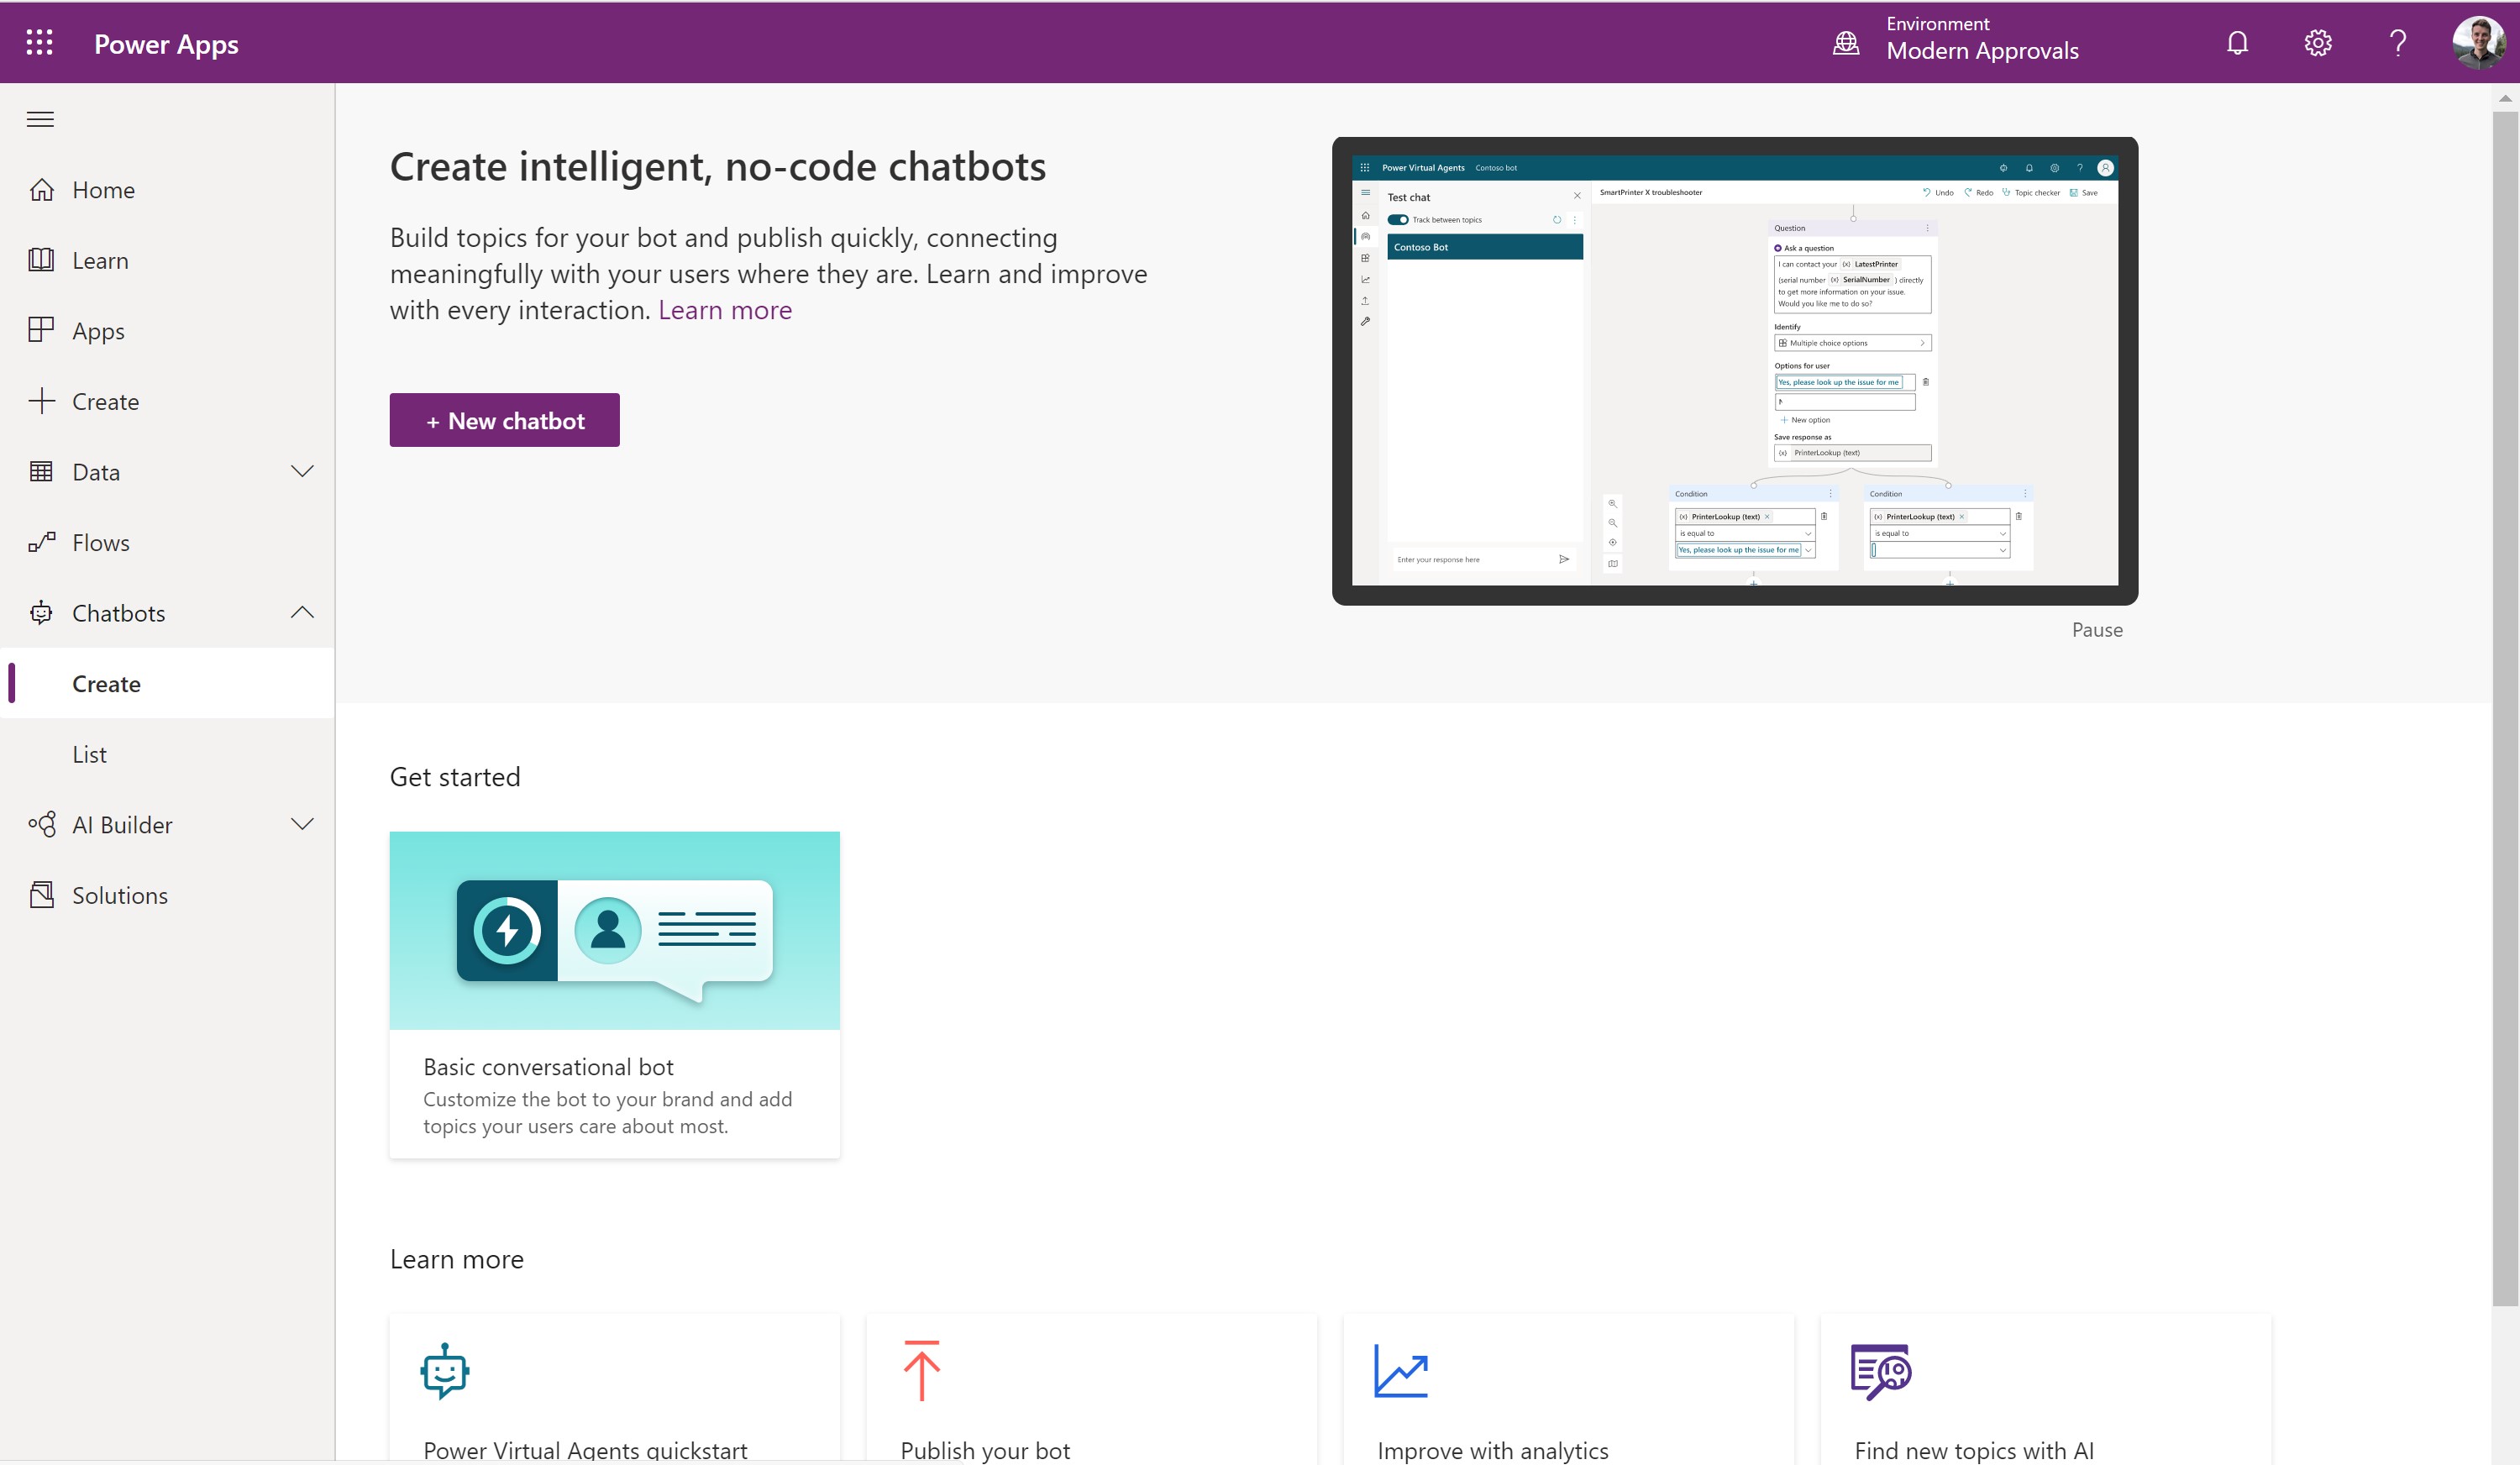Open the app launcher waffle menu
This screenshot has height=1465, width=2520.
[40, 42]
